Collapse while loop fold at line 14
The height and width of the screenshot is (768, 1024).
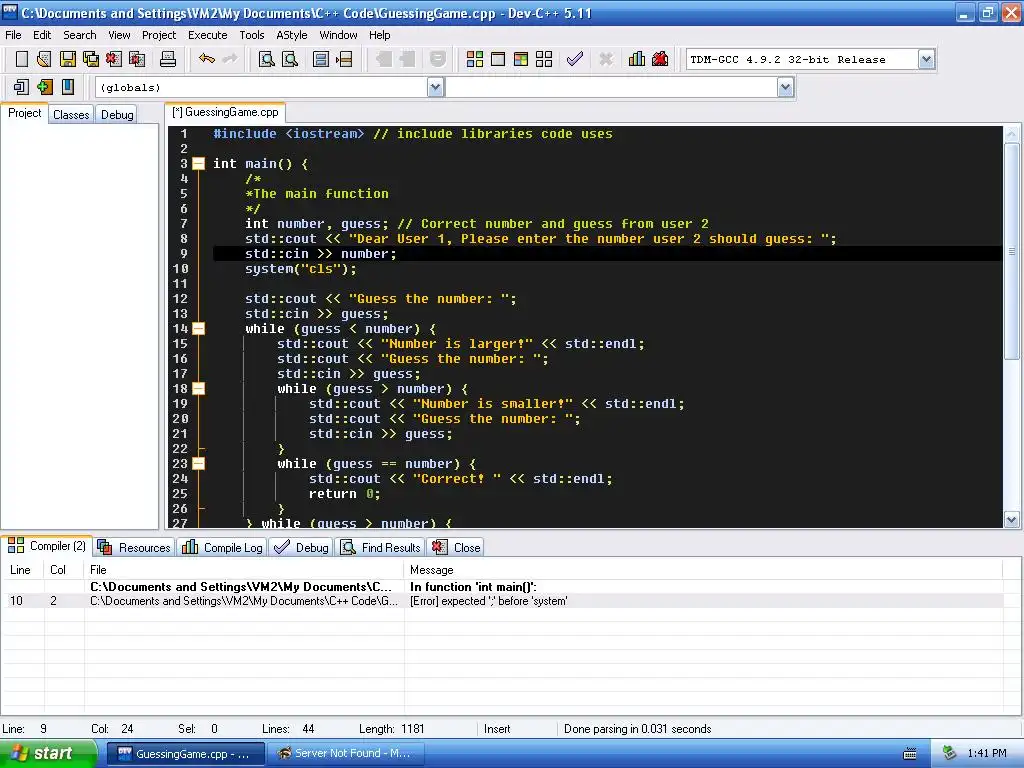[199, 328]
